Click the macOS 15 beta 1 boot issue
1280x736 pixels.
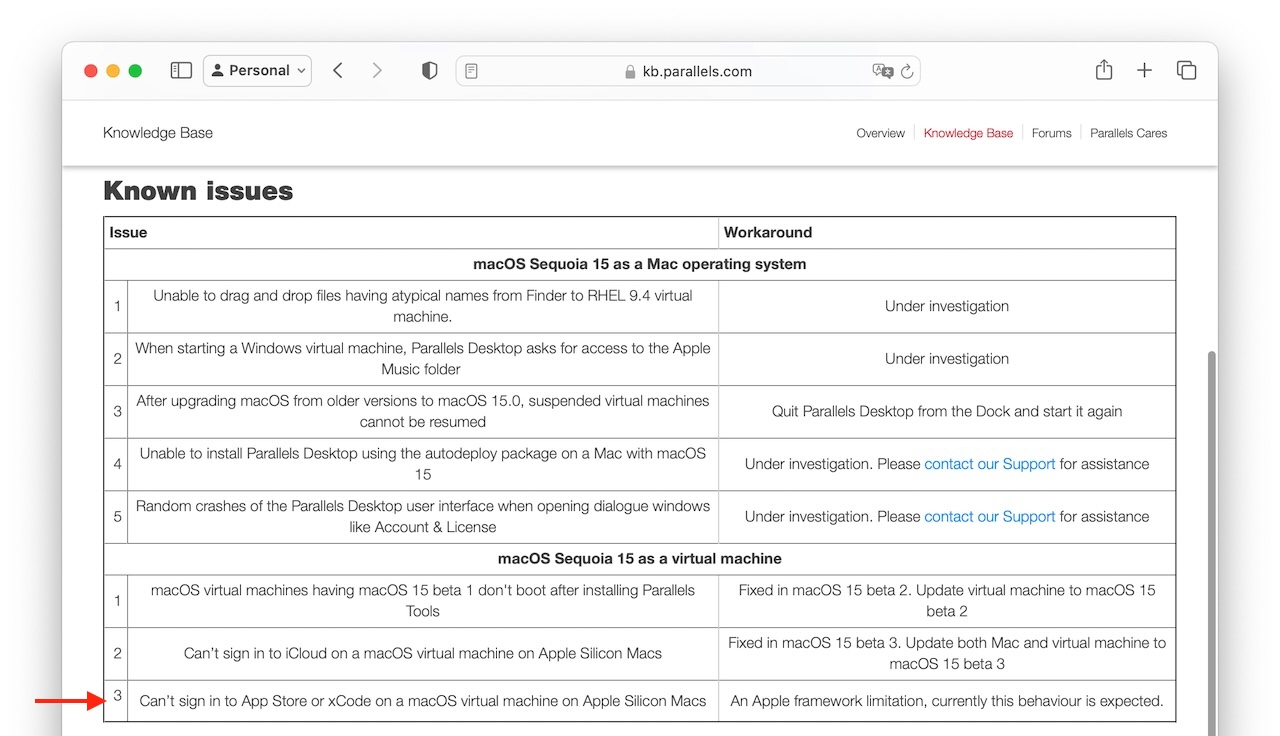click(423, 601)
